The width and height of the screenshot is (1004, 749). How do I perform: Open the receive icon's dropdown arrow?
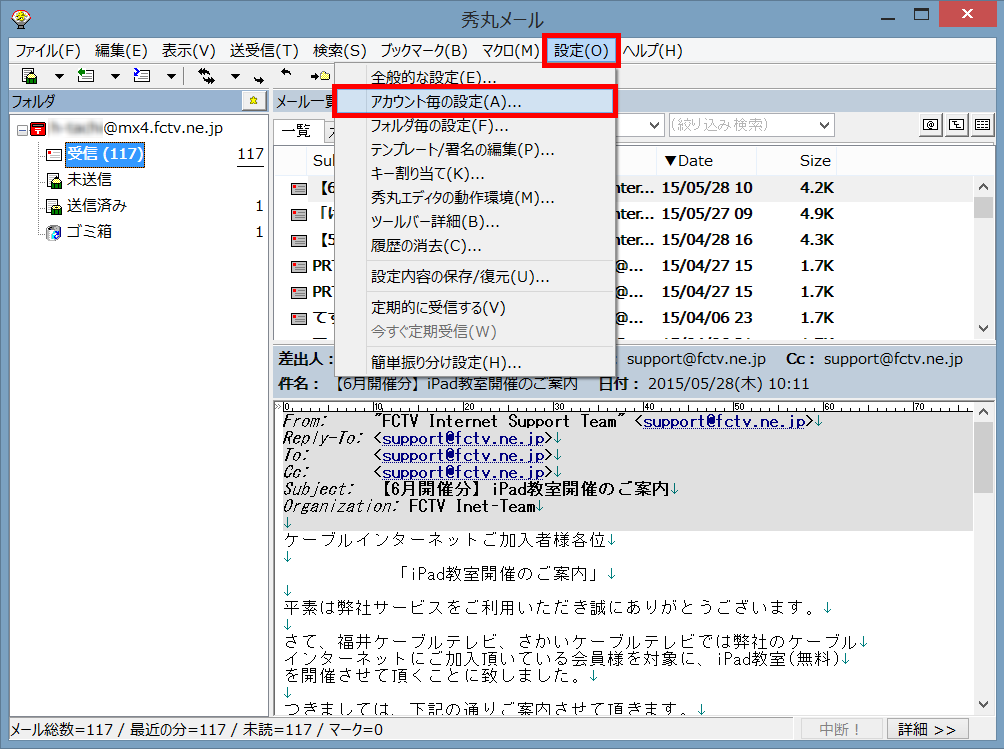(59, 76)
